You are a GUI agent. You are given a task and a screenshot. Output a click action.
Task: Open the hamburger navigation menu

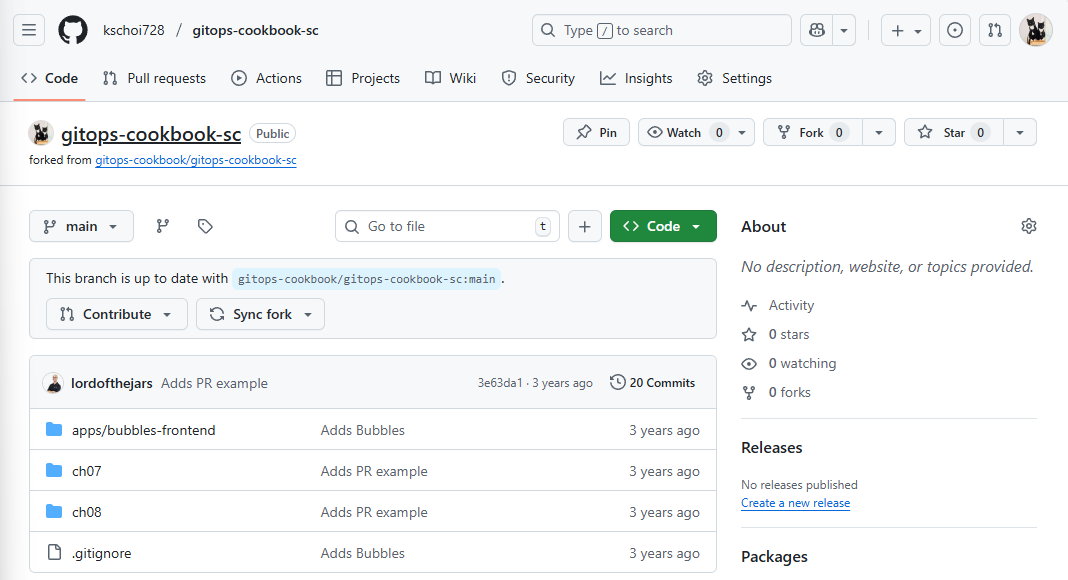pos(29,30)
